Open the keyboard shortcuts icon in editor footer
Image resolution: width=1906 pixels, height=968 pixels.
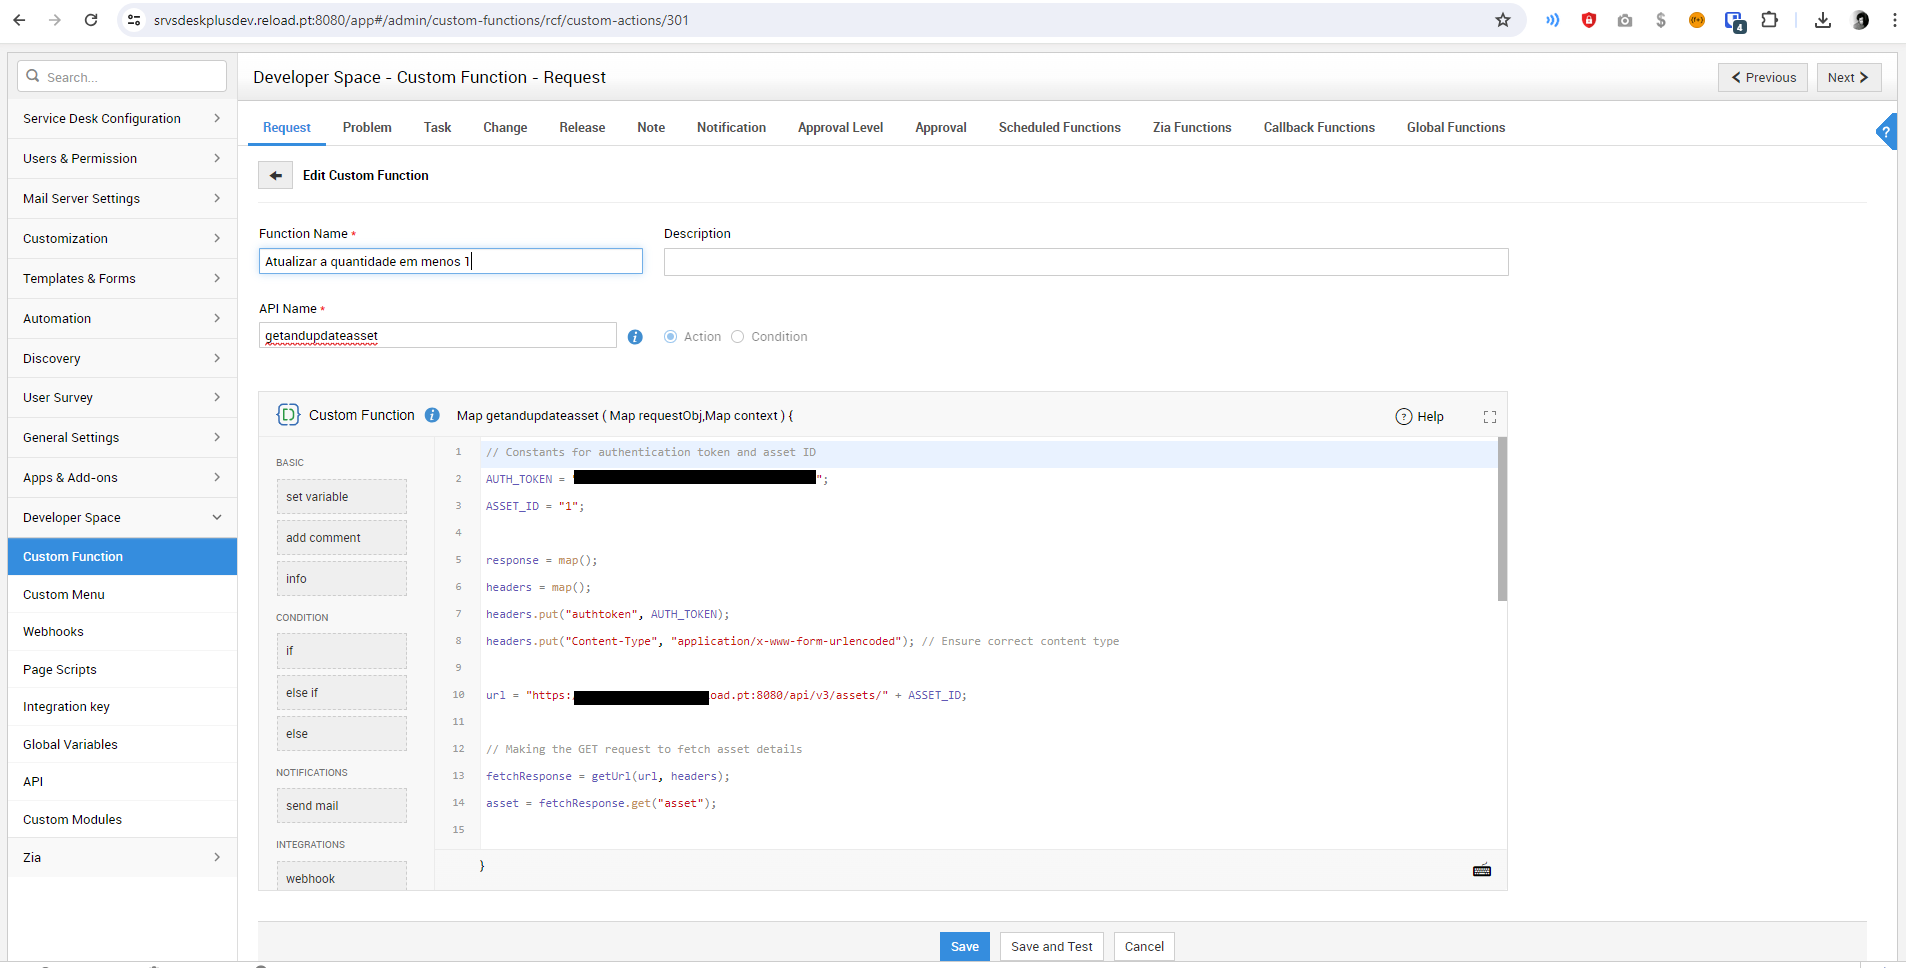coord(1482,870)
